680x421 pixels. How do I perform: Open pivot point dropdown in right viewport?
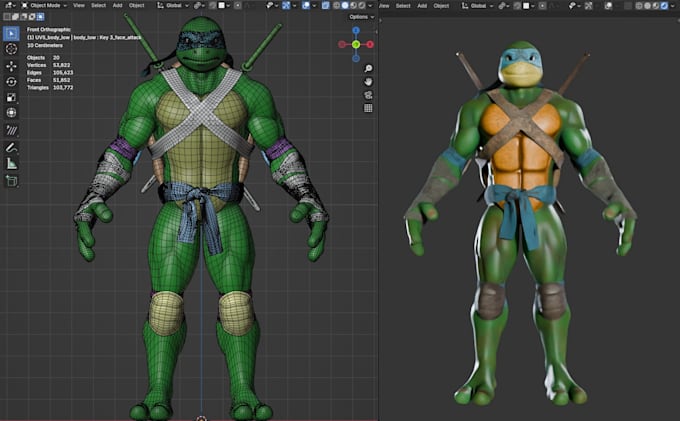point(503,6)
